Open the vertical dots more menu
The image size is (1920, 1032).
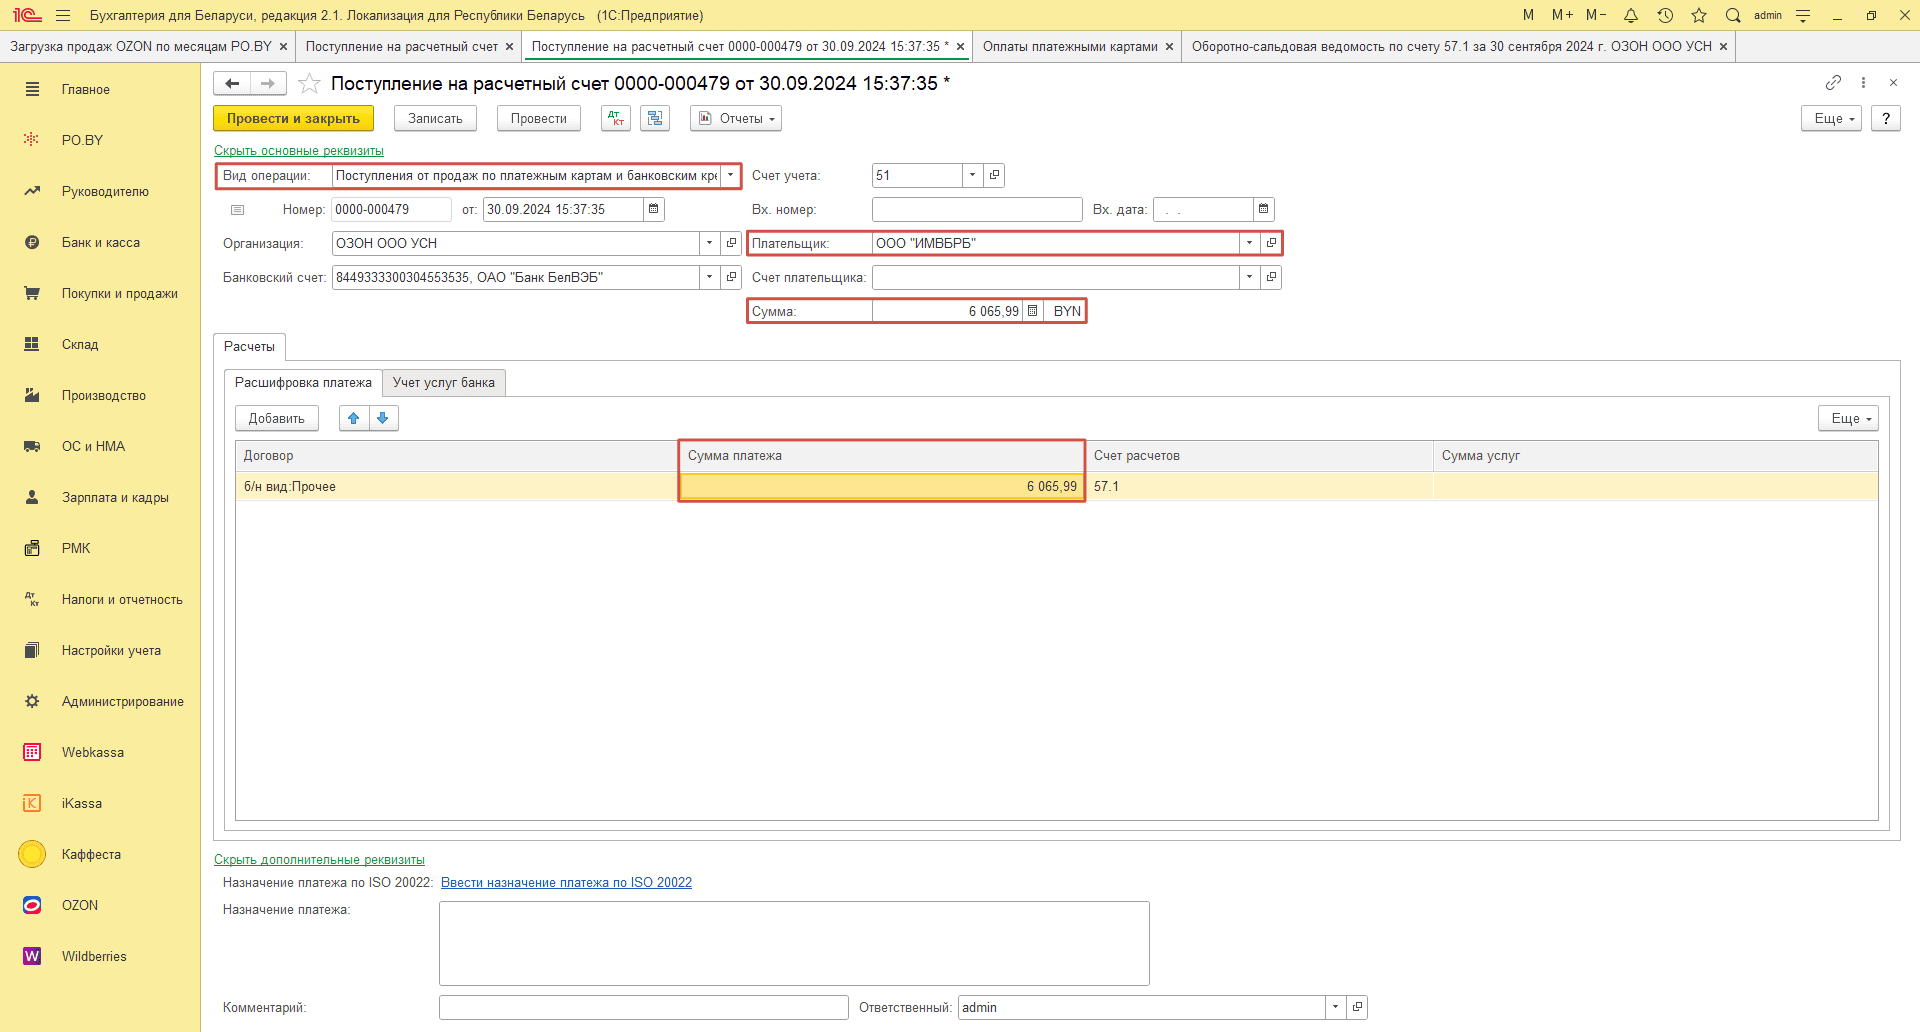[1863, 82]
